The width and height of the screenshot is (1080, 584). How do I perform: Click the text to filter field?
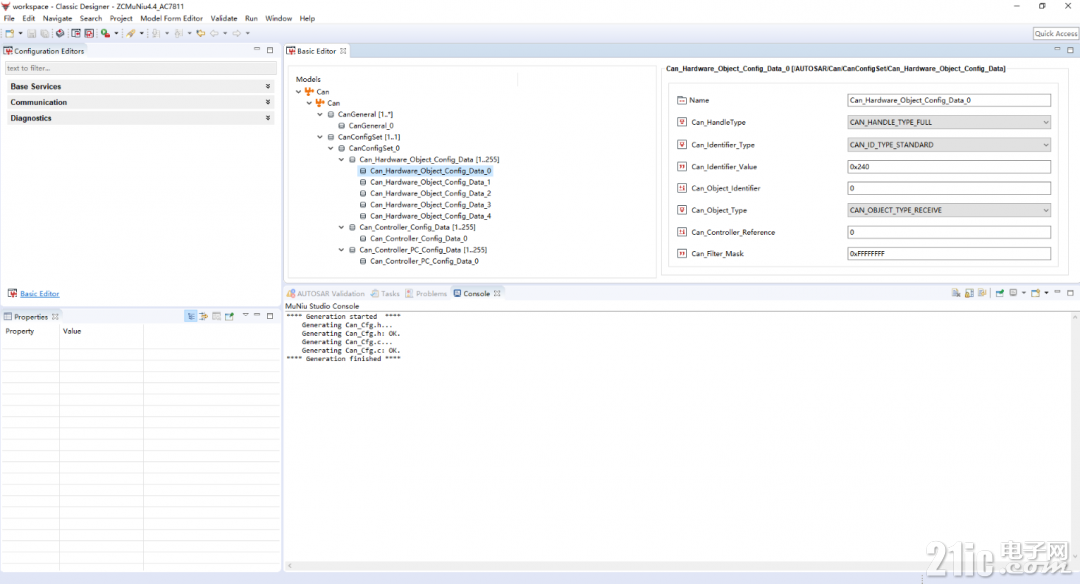[x=141, y=68]
